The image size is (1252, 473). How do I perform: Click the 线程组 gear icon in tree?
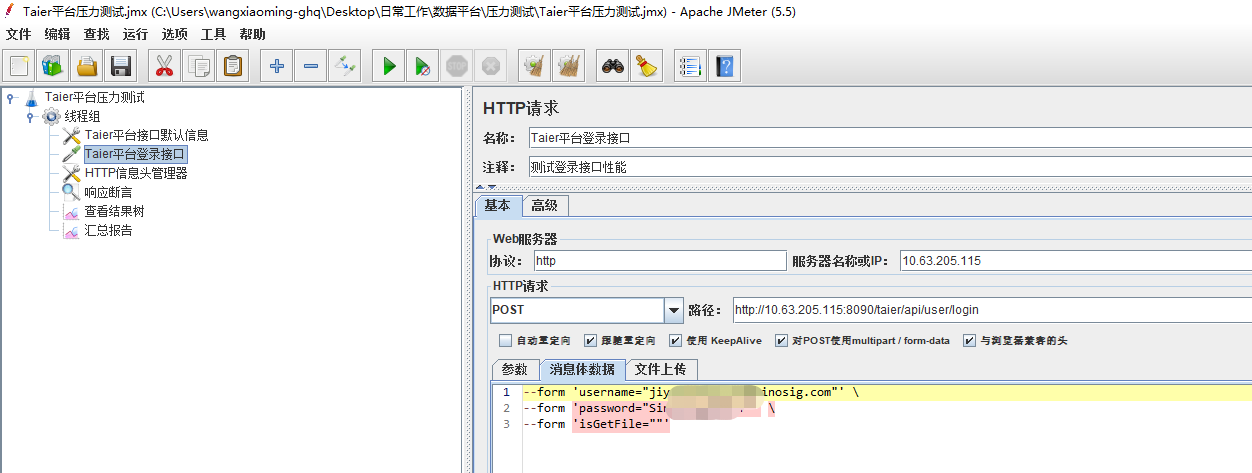click(51, 116)
